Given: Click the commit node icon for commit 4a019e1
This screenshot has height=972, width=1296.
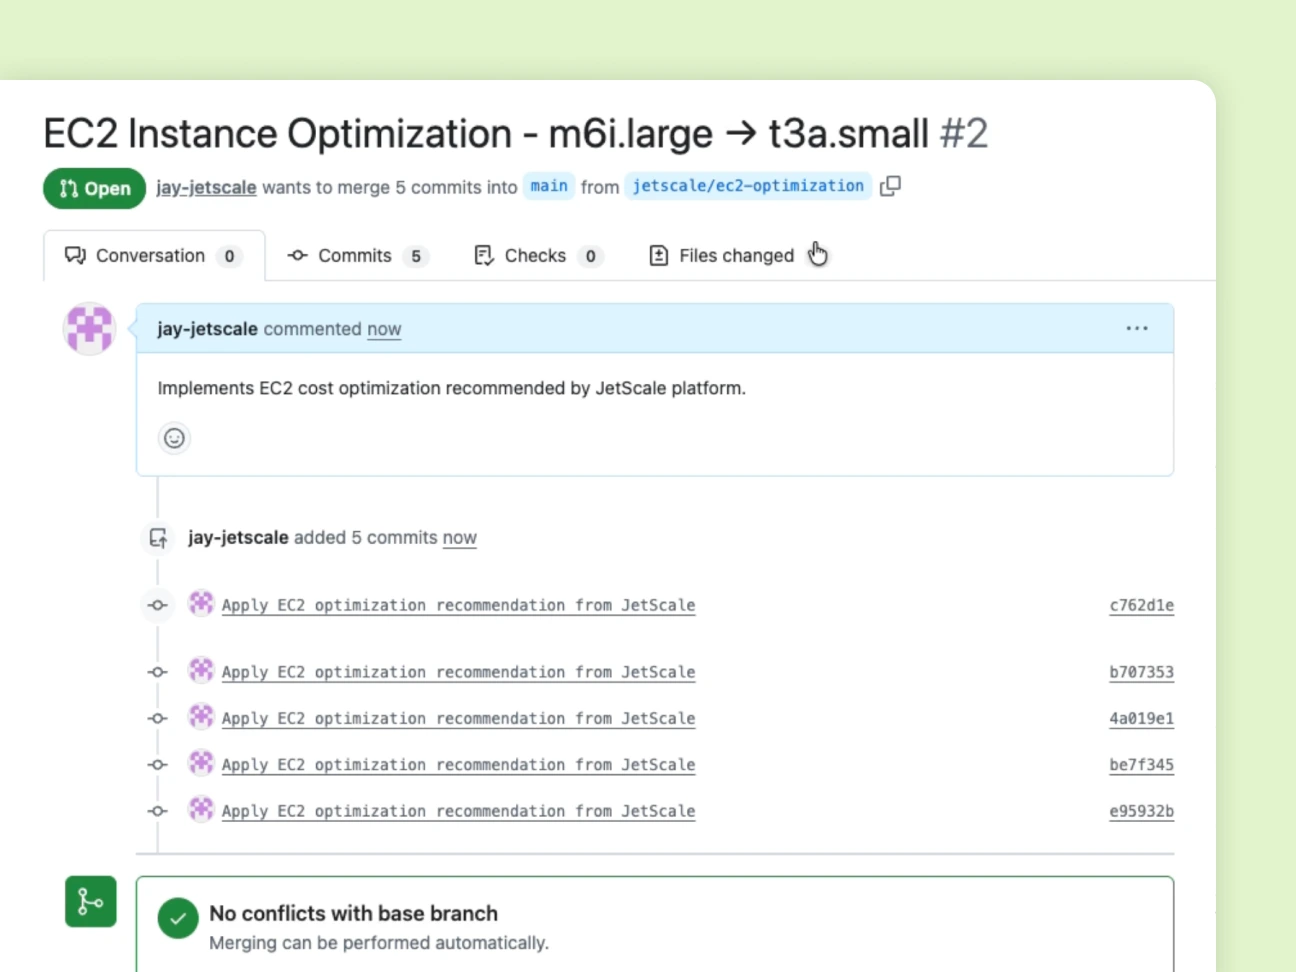Looking at the screenshot, I should tap(158, 718).
